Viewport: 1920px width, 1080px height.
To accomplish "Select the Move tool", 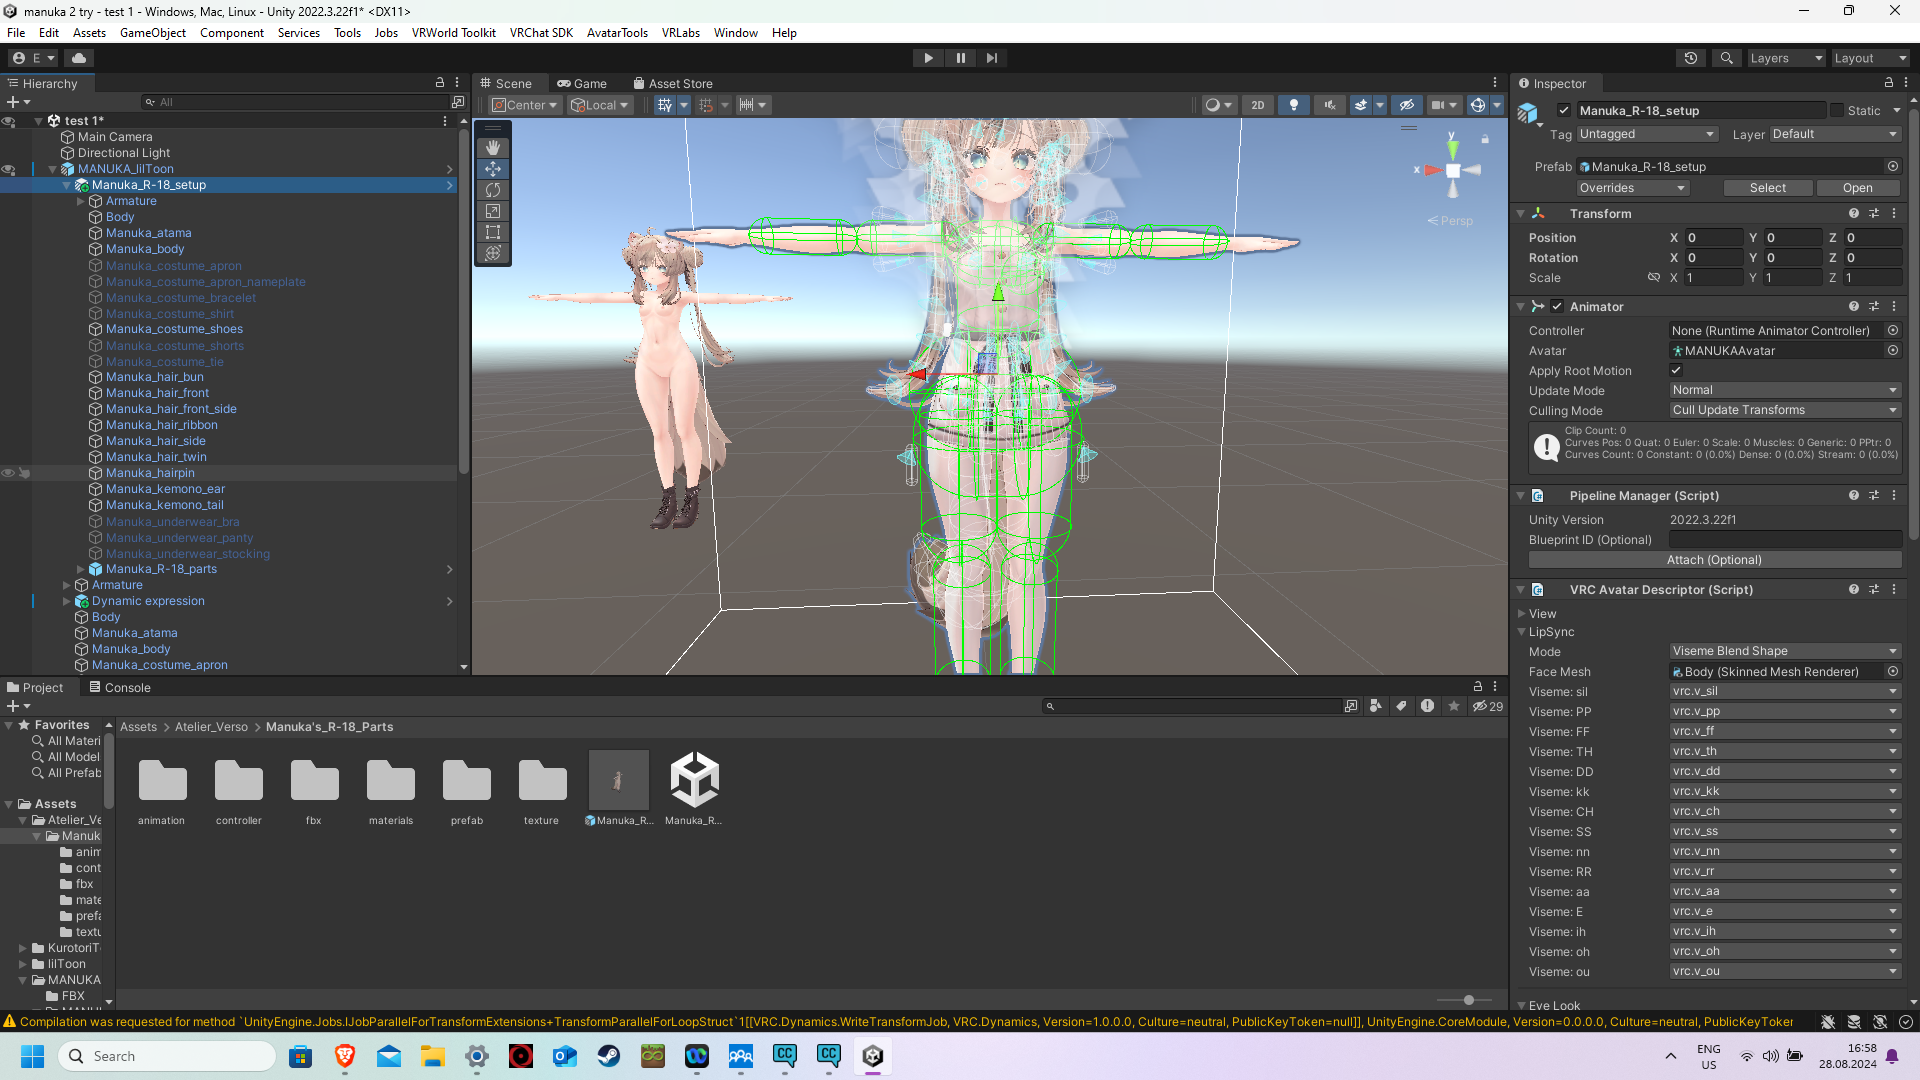I will (x=493, y=169).
